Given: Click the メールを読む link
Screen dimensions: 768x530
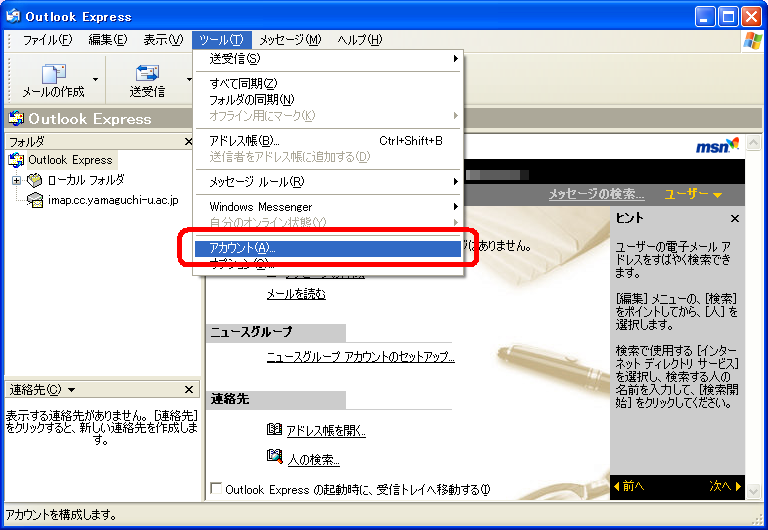Looking at the screenshot, I should click(296, 294).
